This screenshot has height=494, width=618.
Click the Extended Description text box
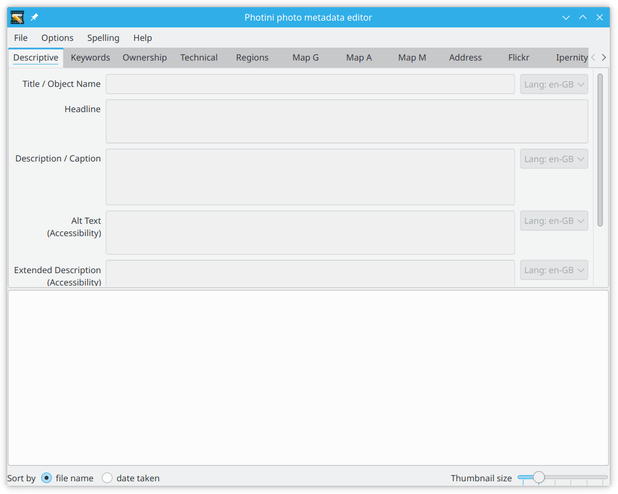point(310,273)
